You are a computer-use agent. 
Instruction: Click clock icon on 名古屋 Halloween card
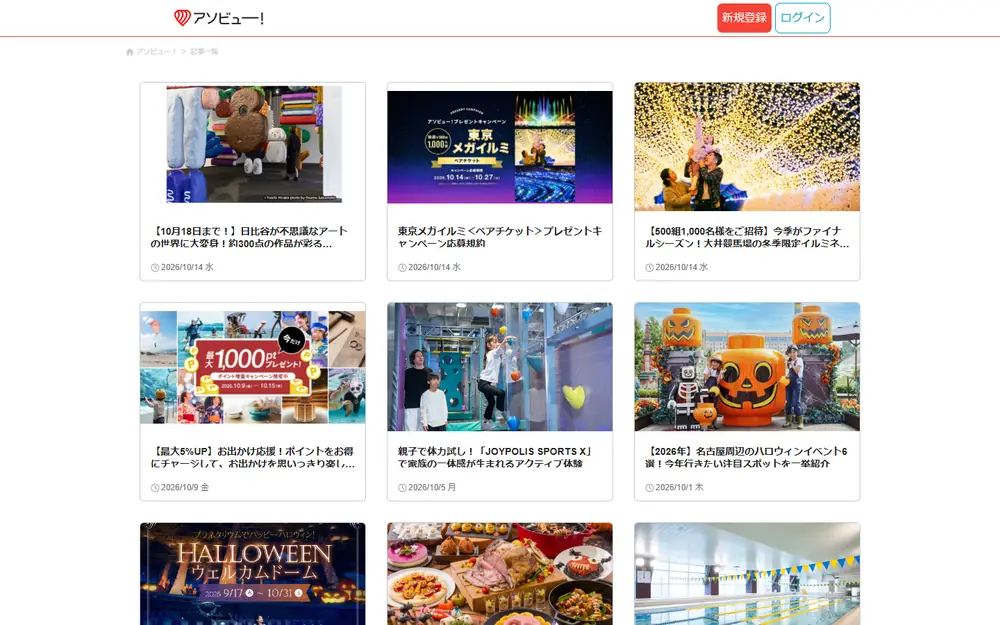pos(649,488)
